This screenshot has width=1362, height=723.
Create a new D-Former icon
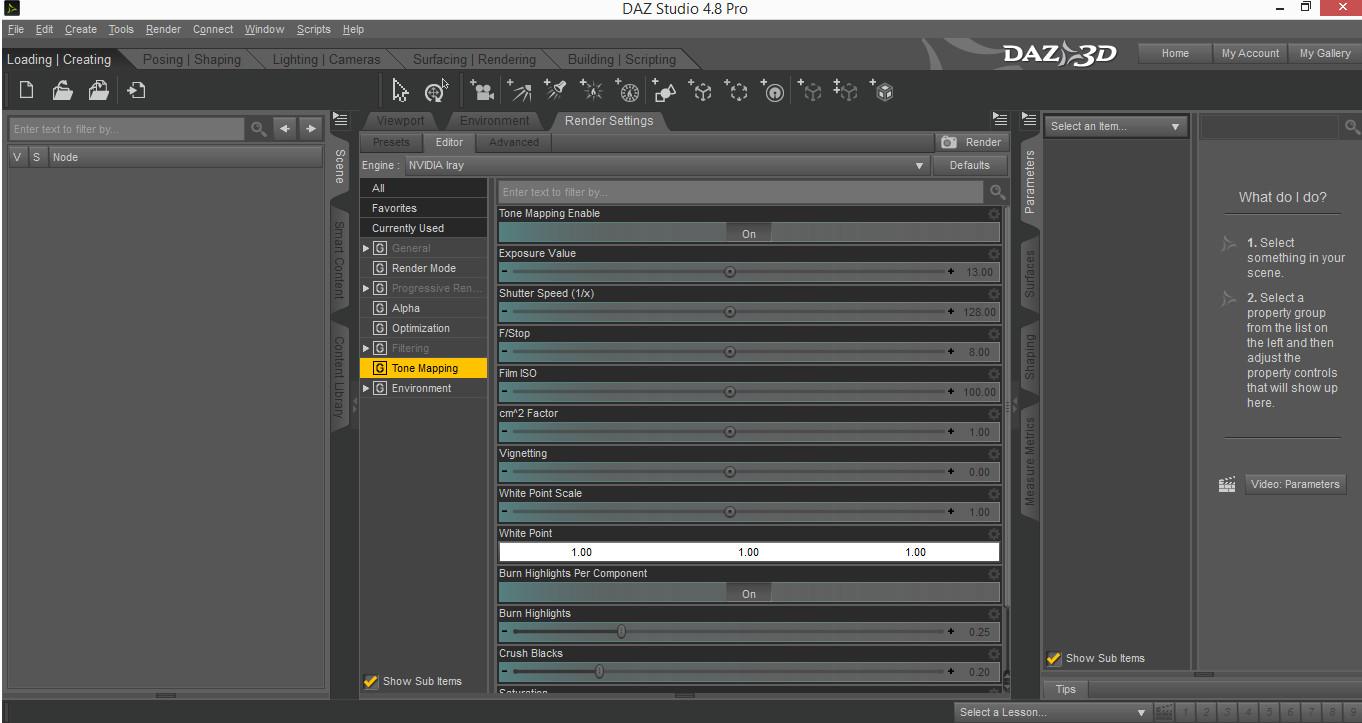click(x=773, y=92)
